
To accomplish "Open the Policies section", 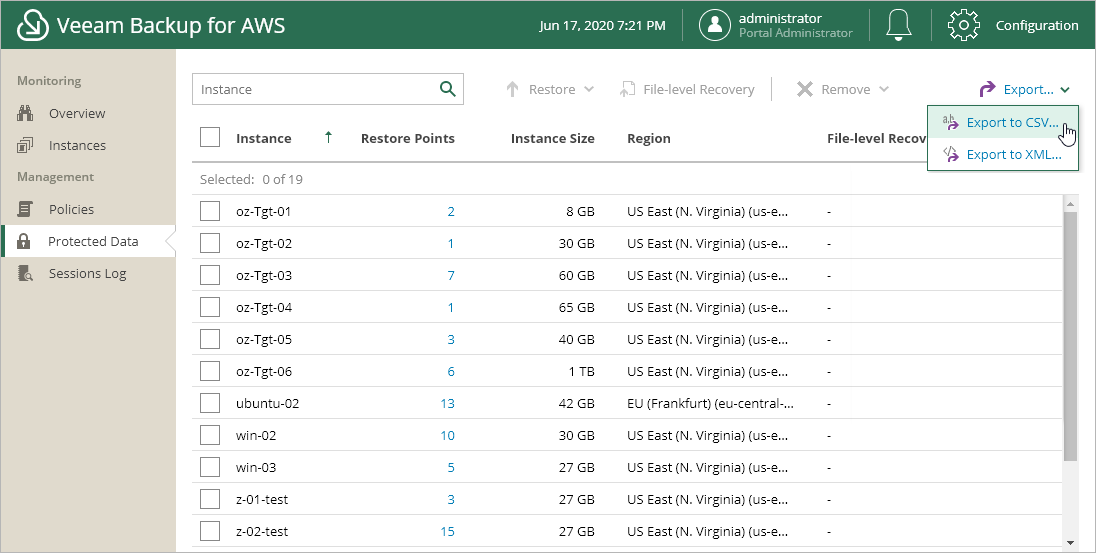I will (71, 209).
